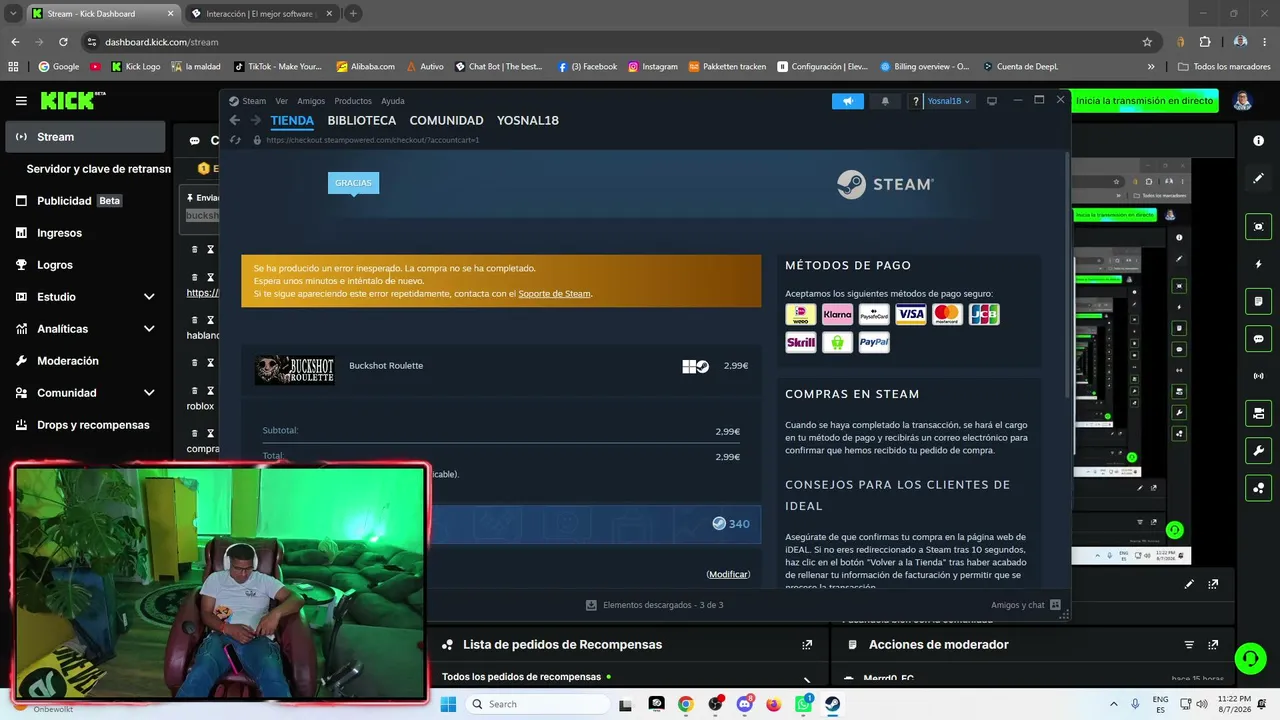Open the Facebook bookmark
The width and height of the screenshot is (1280, 720).
[x=587, y=67]
